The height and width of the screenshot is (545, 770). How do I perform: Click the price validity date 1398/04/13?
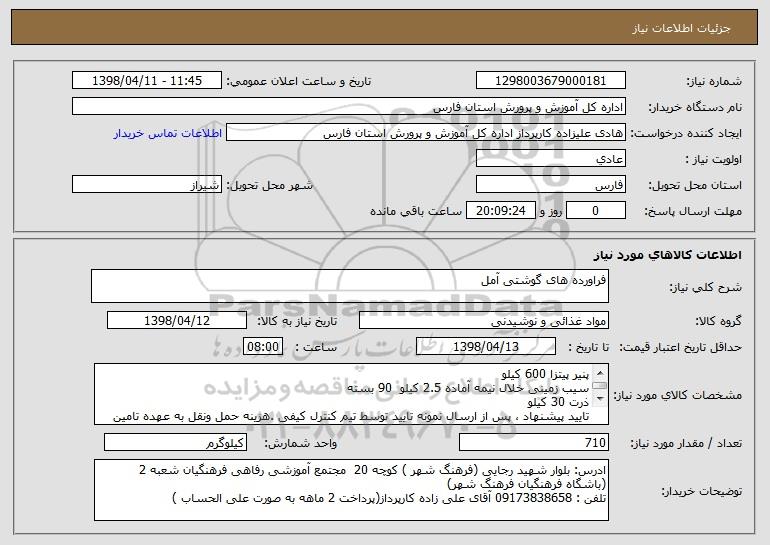486,347
